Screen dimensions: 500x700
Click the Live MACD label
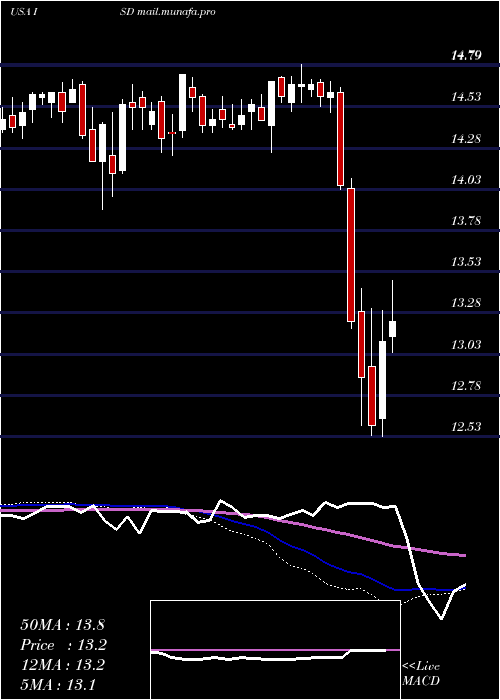(x=421, y=674)
